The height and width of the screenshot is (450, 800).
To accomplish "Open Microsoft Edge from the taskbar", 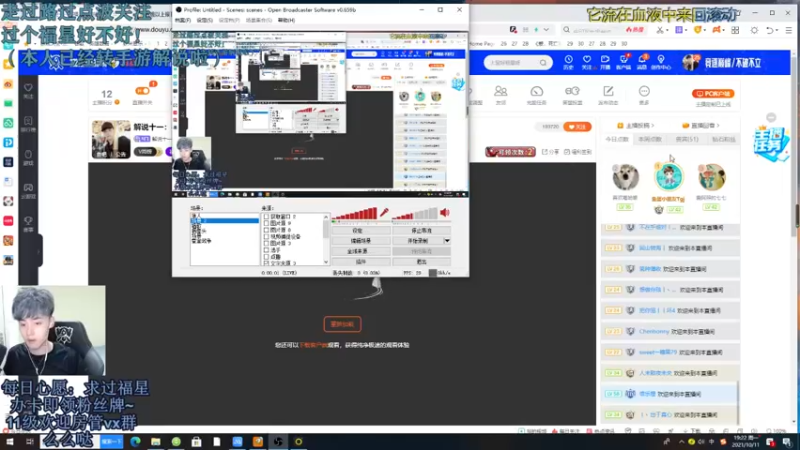I will (x=135, y=441).
